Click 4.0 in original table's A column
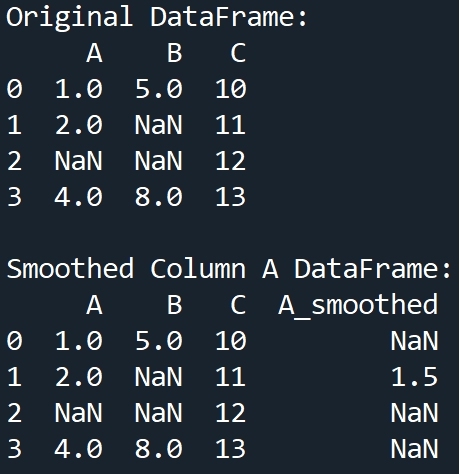 point(79,197)
